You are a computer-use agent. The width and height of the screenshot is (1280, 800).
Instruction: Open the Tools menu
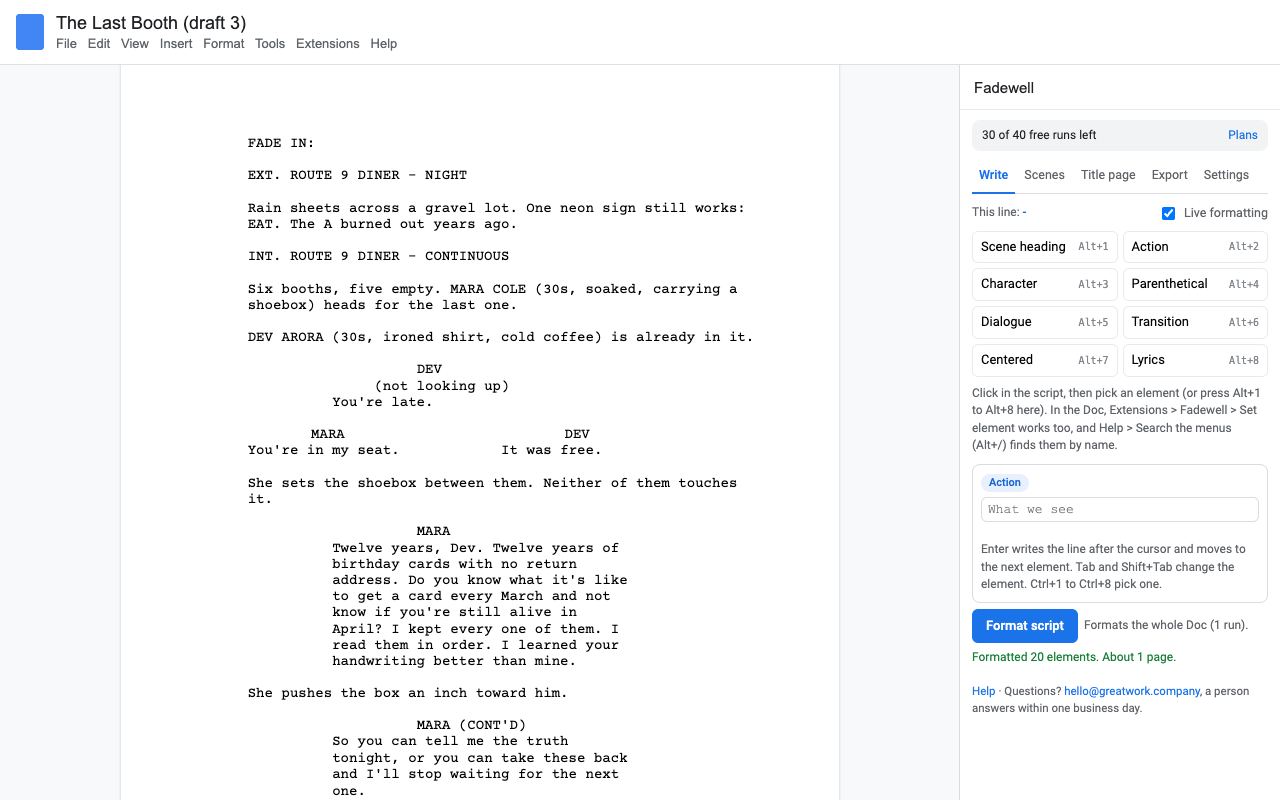tap(270, 44)
